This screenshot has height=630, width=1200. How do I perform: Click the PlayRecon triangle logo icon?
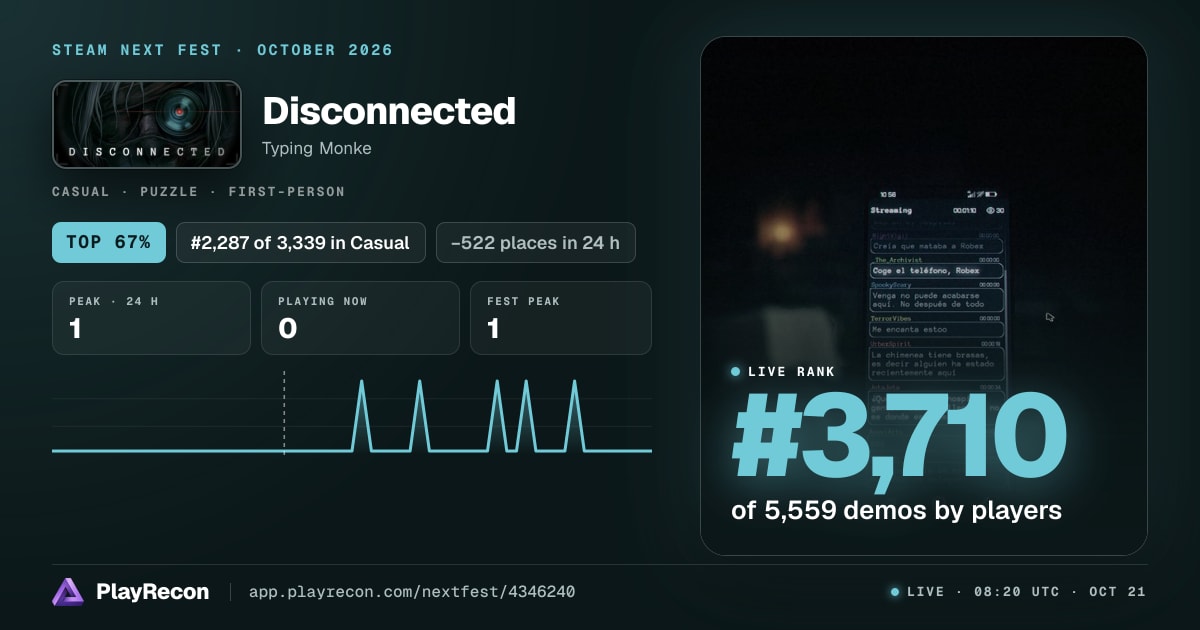pos(68,592)
